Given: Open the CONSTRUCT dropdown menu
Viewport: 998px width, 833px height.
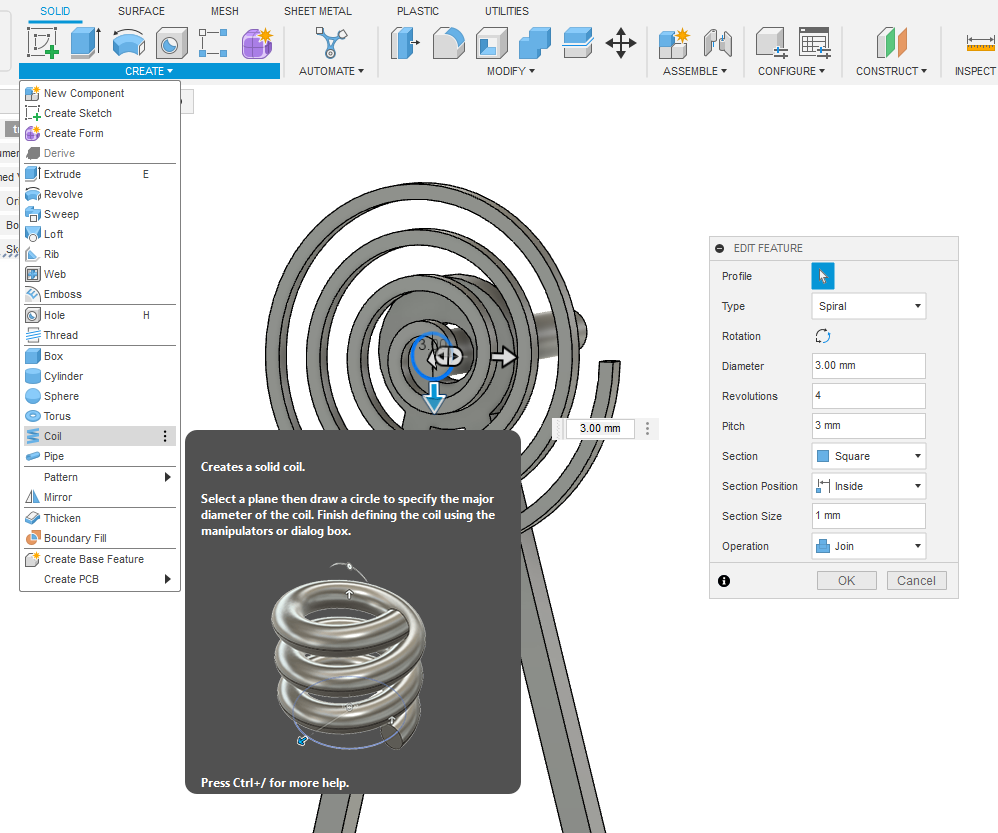Looking at the screenshot, I should click(x=891, y=71).
